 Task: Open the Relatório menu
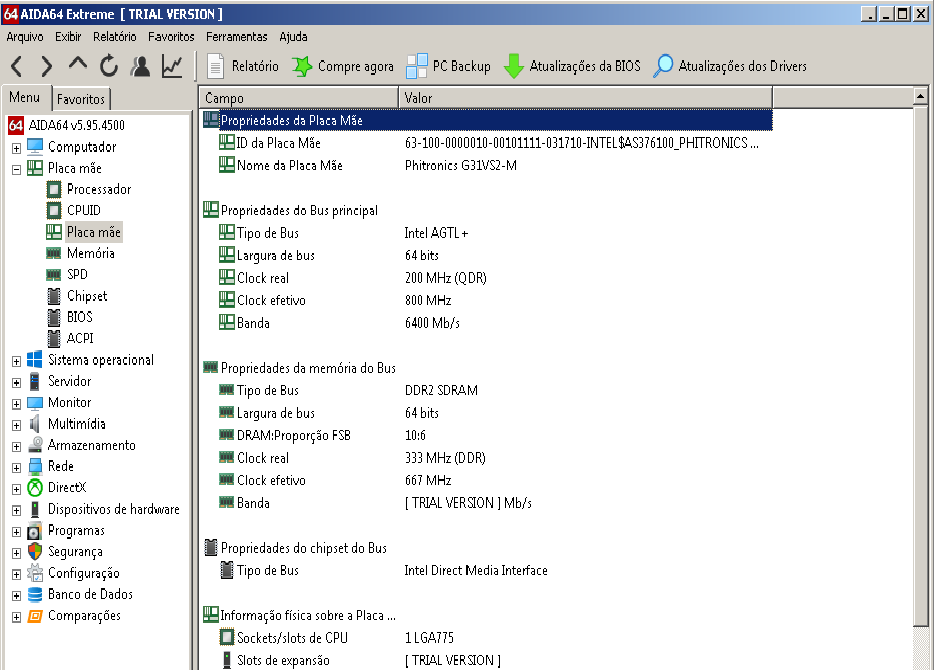pyautogui.click(x=114, y=37)
